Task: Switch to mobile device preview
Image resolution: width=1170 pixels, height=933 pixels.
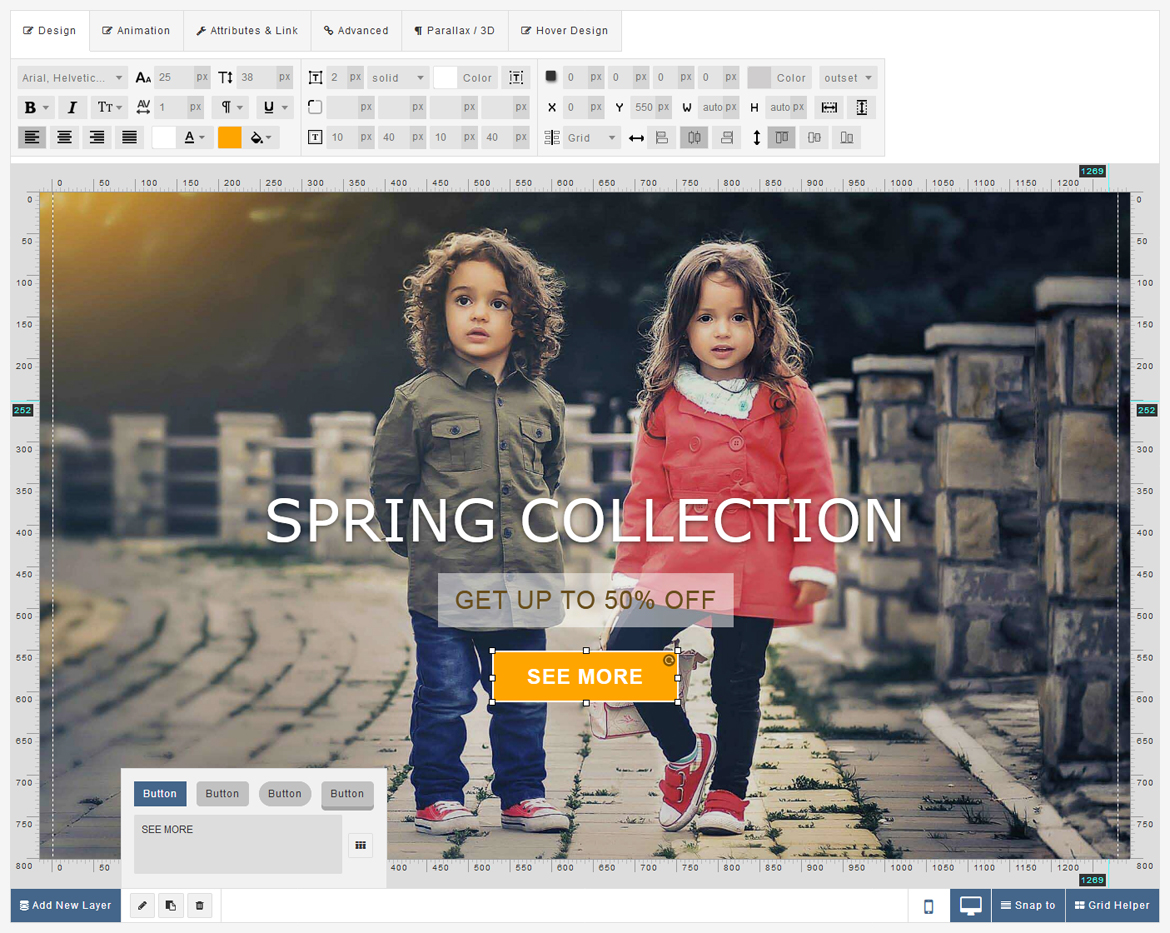Action: 928,906
